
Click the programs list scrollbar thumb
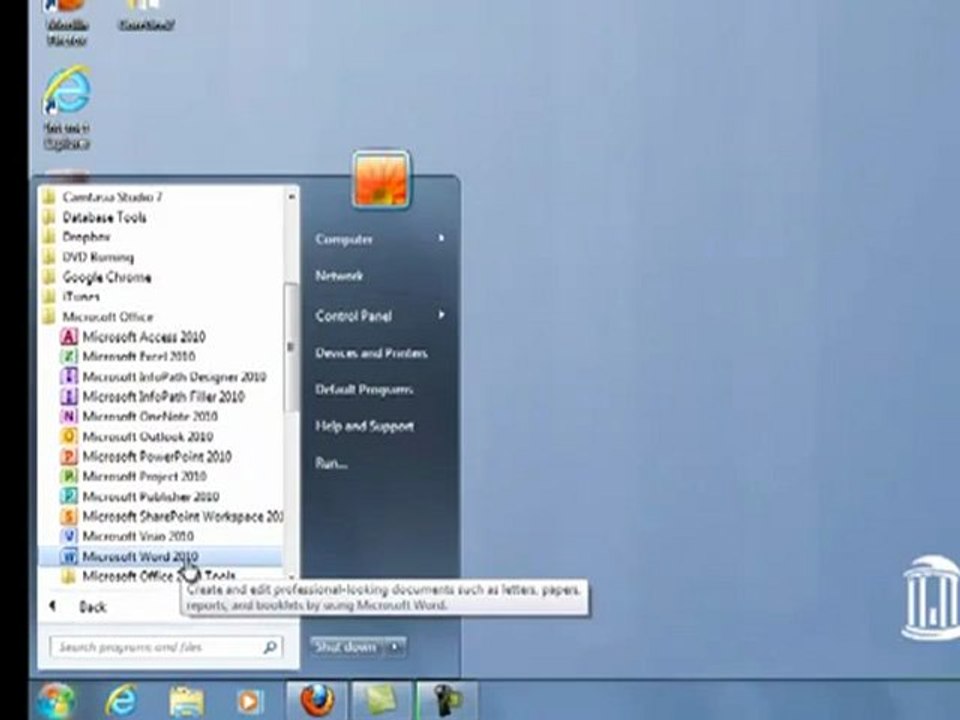(x=291, y=347)
